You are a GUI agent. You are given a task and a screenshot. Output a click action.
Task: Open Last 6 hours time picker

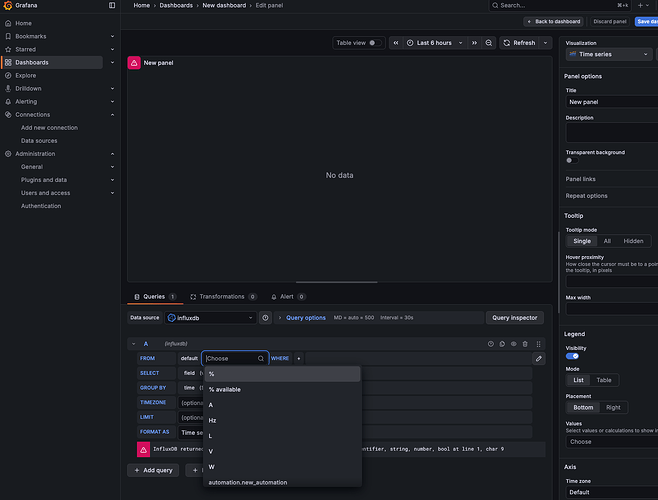(x=434, y=43)
